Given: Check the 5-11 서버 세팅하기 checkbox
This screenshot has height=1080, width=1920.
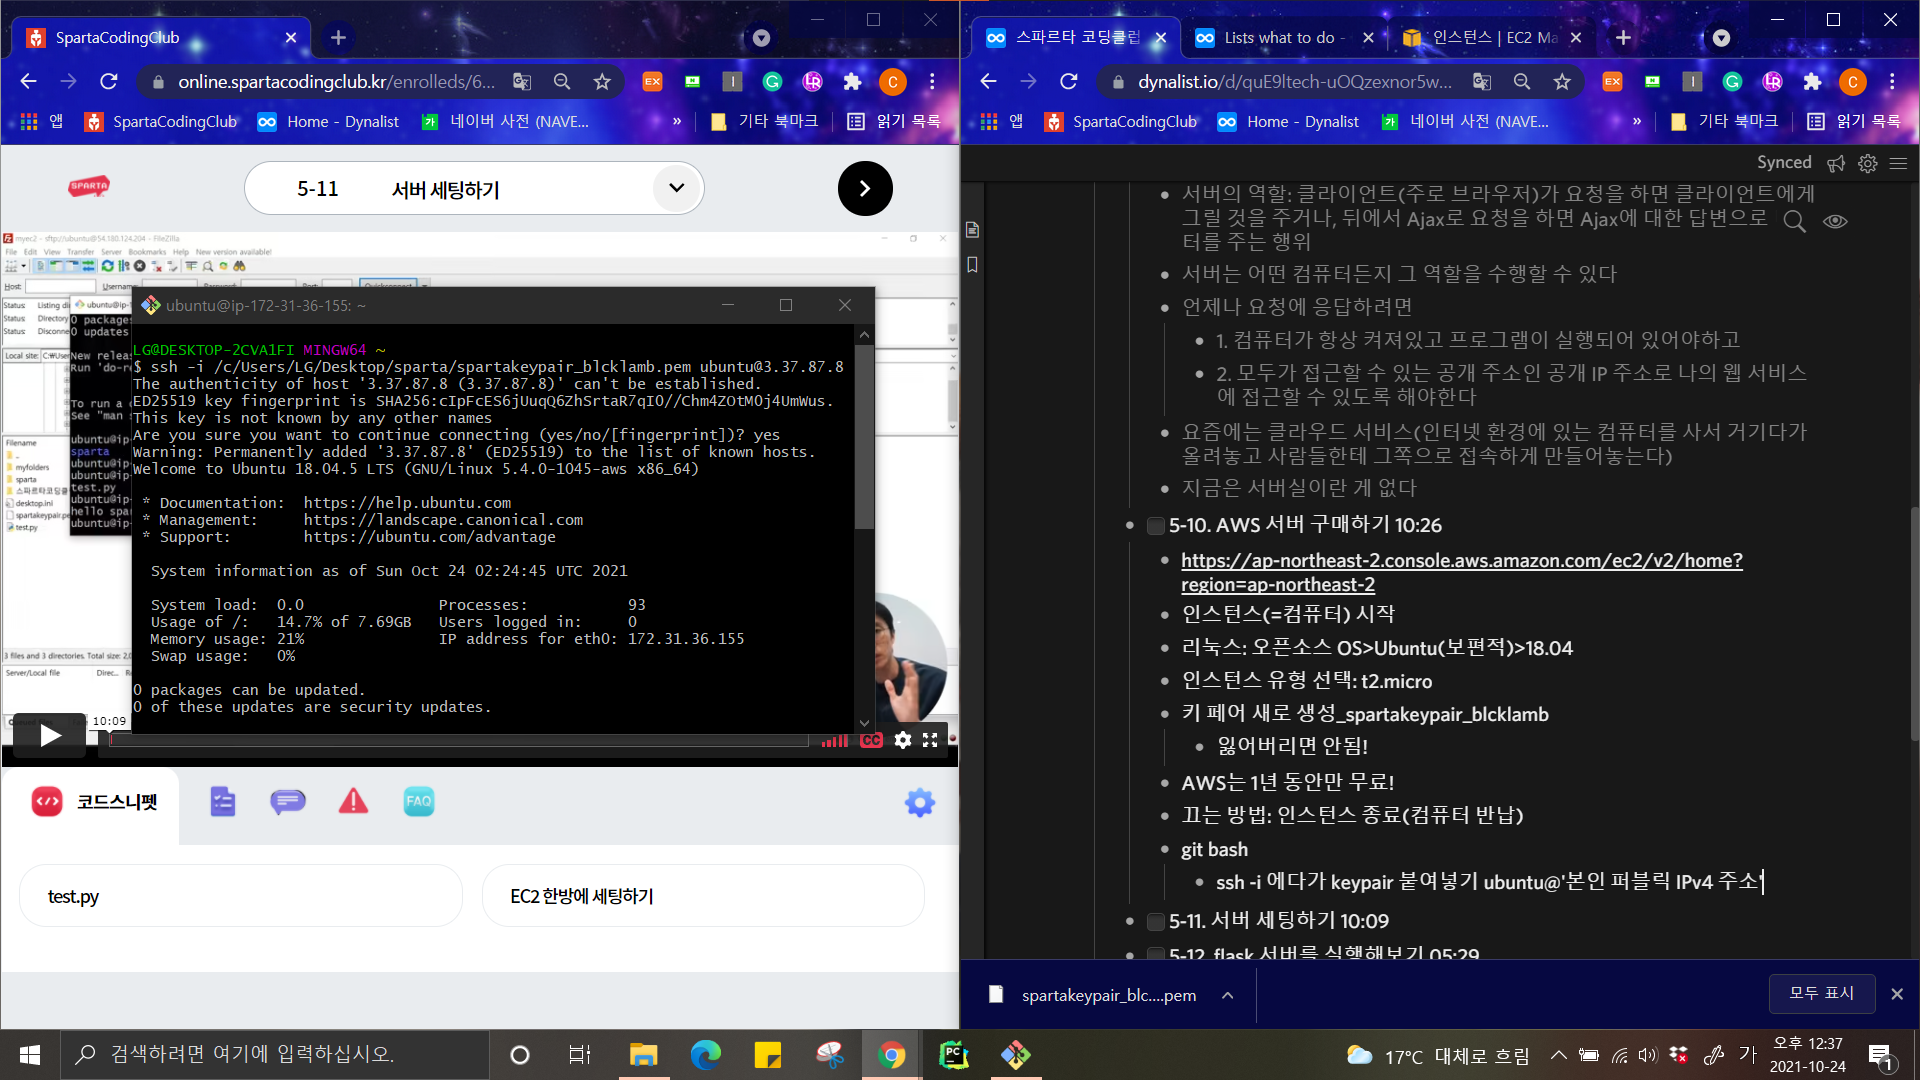Looking at the screenshot, I should click(1155, 921).
